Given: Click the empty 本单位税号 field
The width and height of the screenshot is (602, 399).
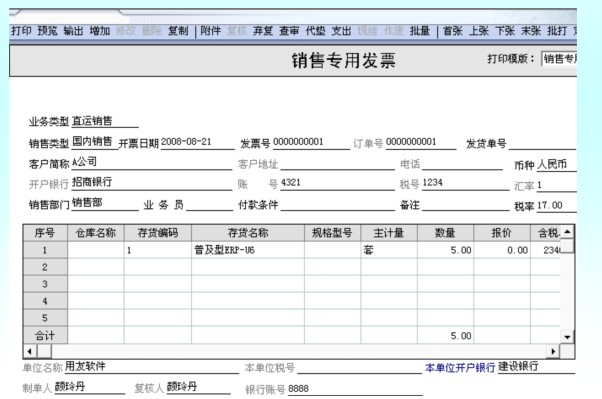Looking at the screenshot, I should pyautogui.click(x=359, y=367).
